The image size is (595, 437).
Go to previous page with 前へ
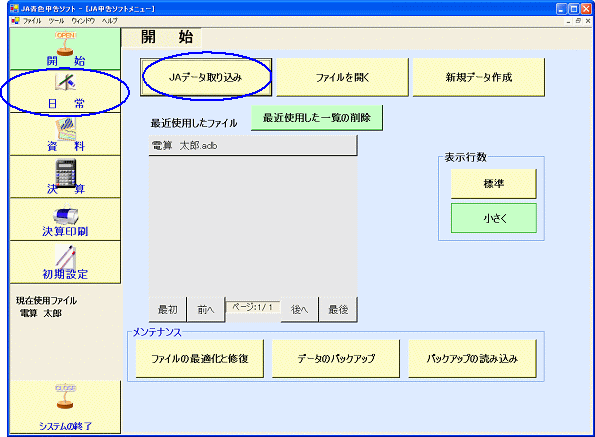206,310
